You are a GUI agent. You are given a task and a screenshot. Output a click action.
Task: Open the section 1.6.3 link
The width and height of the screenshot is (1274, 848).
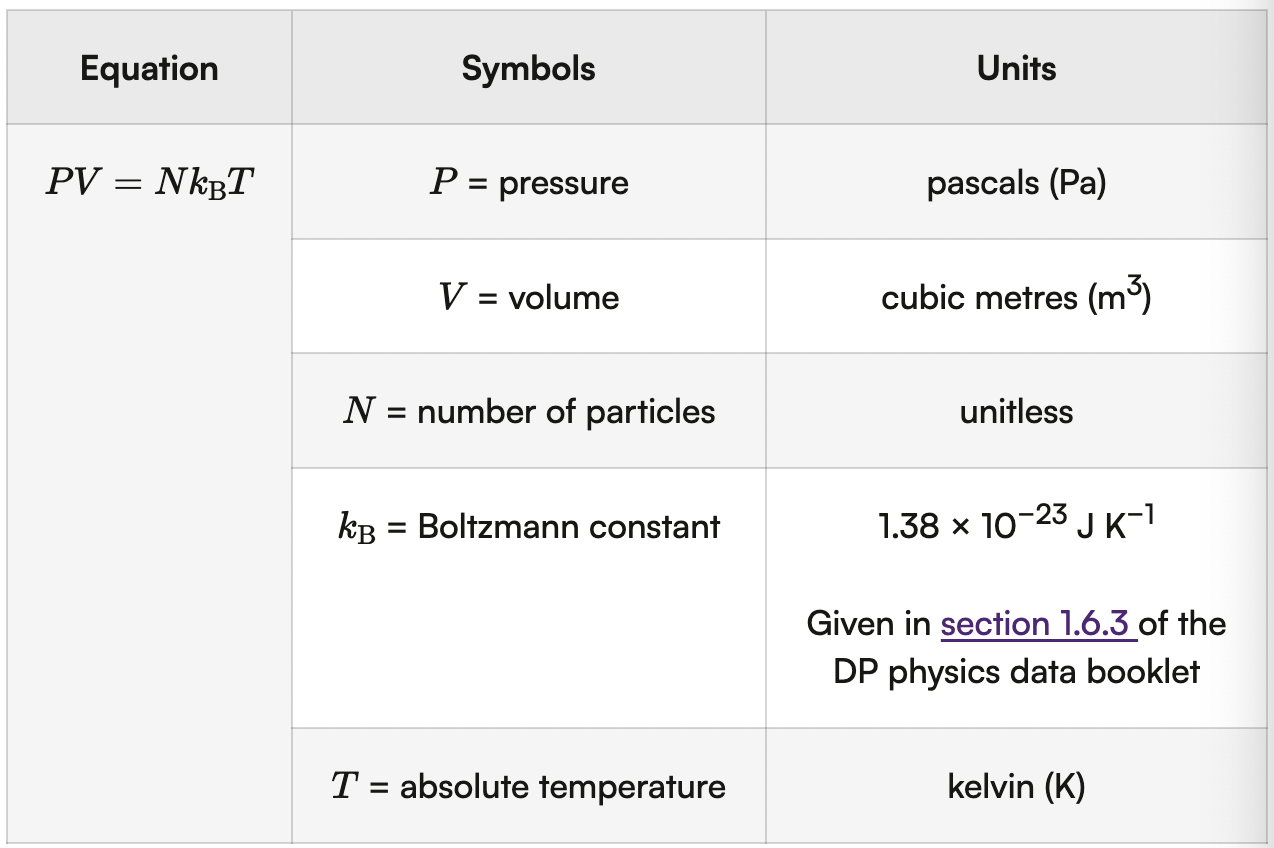pos(1036,624)
